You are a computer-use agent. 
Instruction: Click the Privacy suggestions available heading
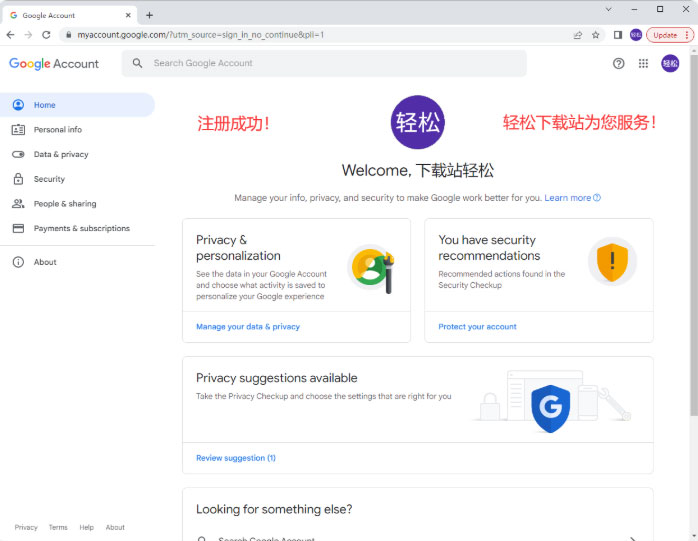click(276, 378)
